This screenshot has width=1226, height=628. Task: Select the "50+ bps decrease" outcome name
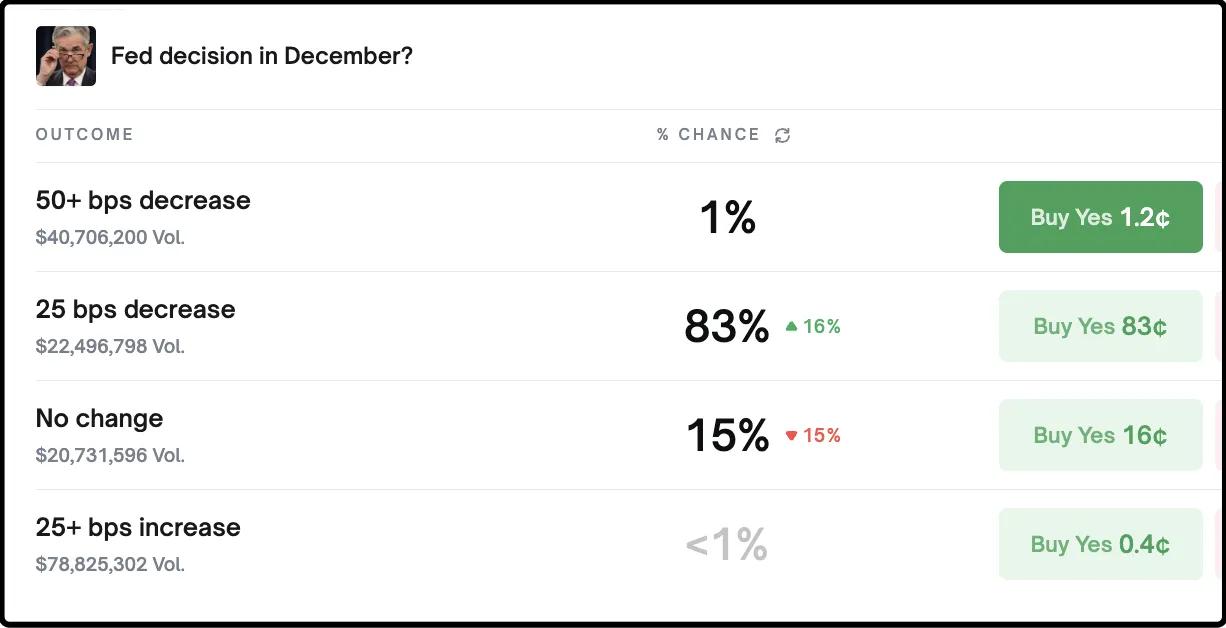[x=143, y=200]
